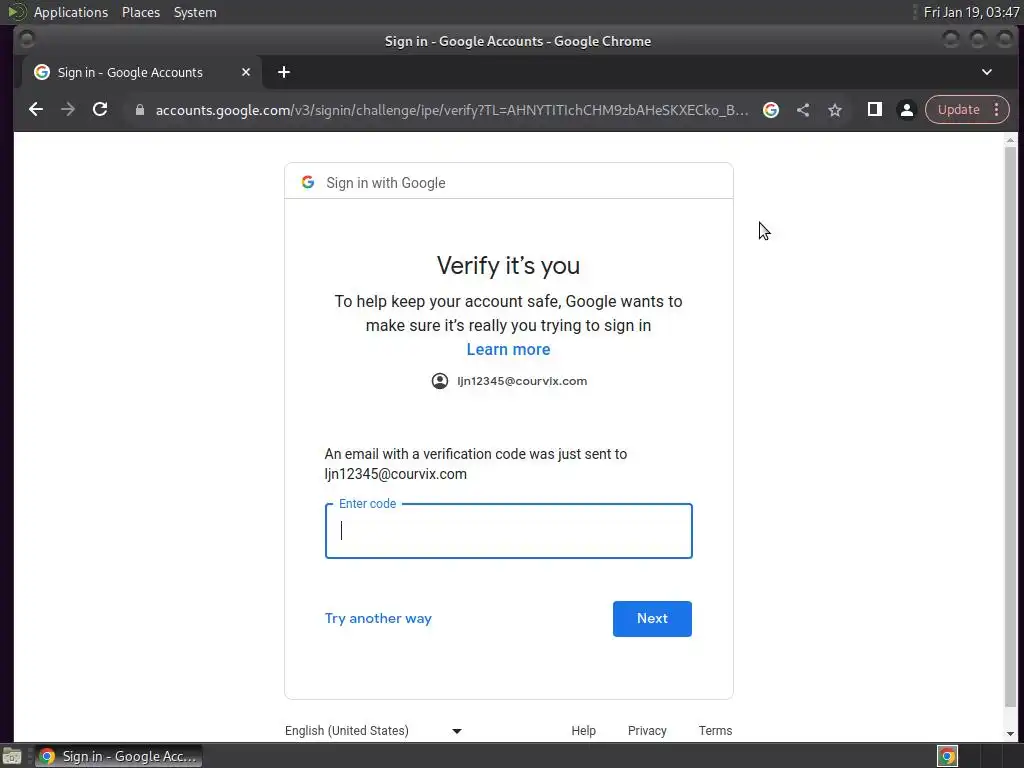Bookmark this page with the star icon
The image size is (1024, 768).
(x=835, y=110)
